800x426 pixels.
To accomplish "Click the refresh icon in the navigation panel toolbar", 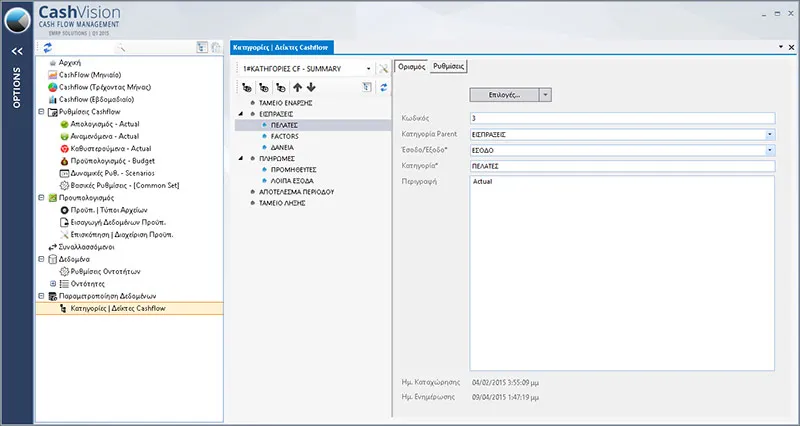I will pos(48,47).
